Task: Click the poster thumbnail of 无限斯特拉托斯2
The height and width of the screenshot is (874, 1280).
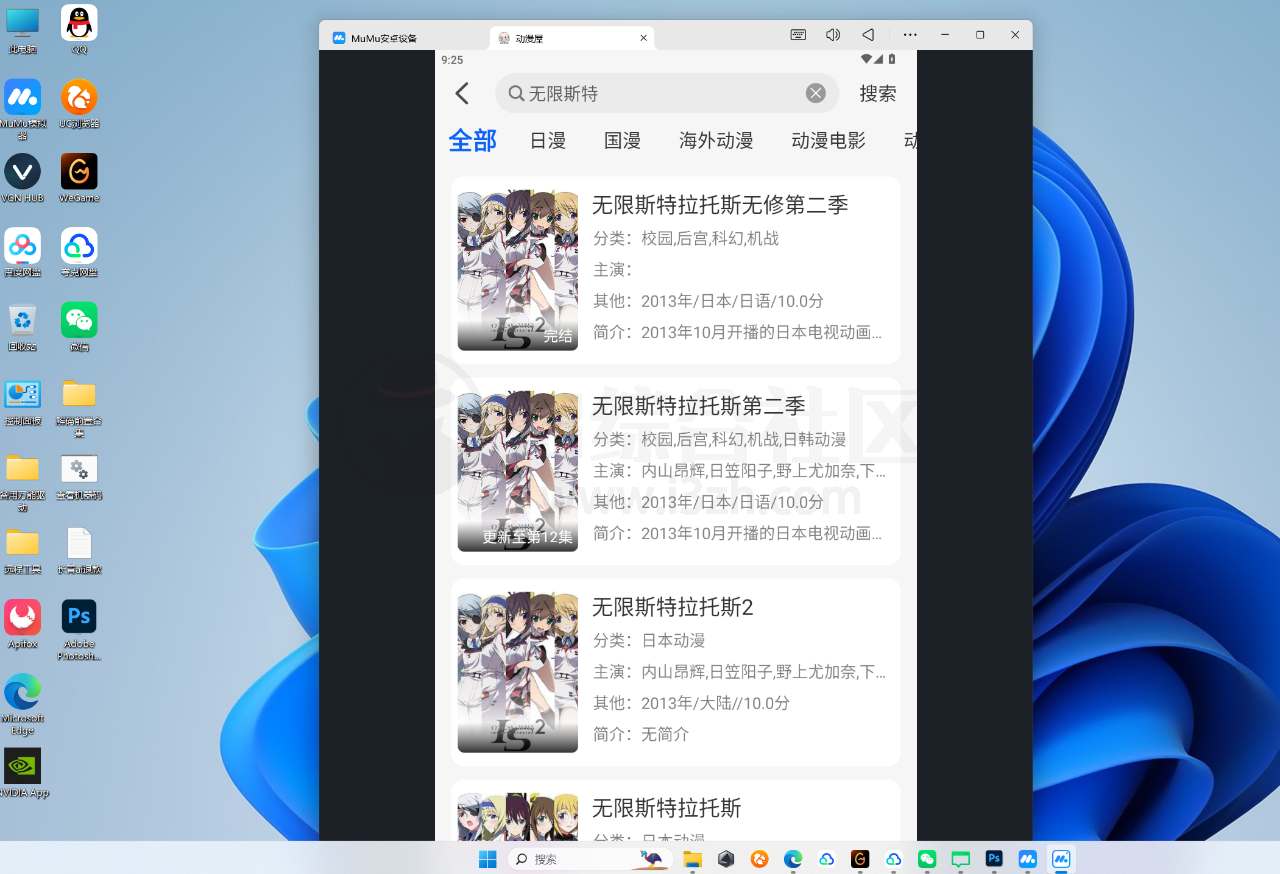Action: click(517, 671)
